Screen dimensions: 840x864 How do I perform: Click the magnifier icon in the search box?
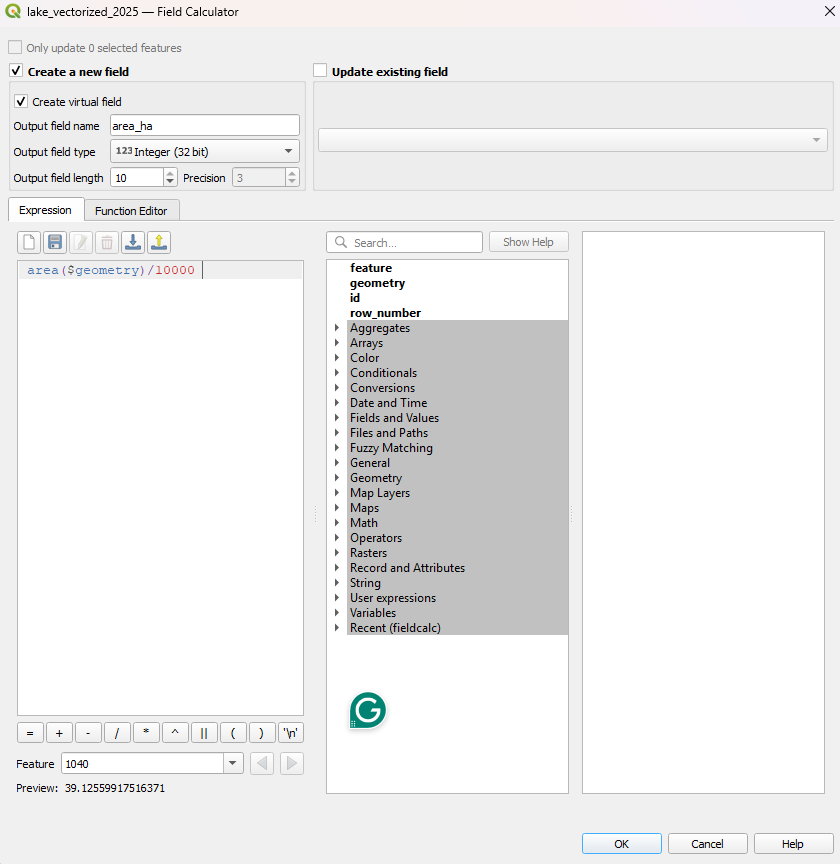(341, 242)
